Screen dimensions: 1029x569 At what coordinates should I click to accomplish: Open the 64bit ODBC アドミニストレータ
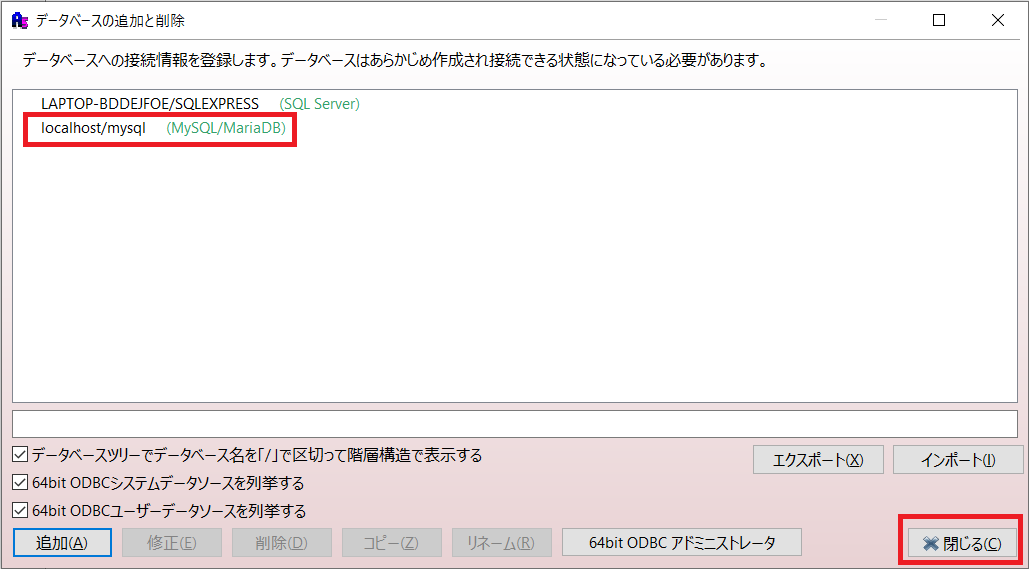click(682, 543)
